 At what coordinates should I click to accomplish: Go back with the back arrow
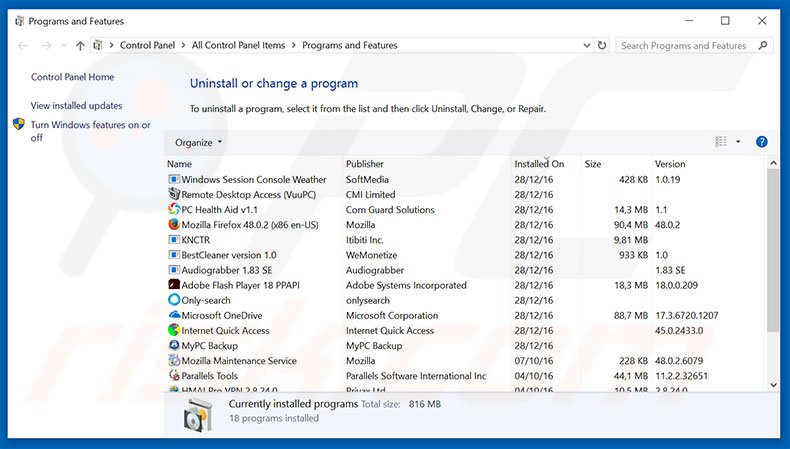pyautogui.click(x=23, y=46)
